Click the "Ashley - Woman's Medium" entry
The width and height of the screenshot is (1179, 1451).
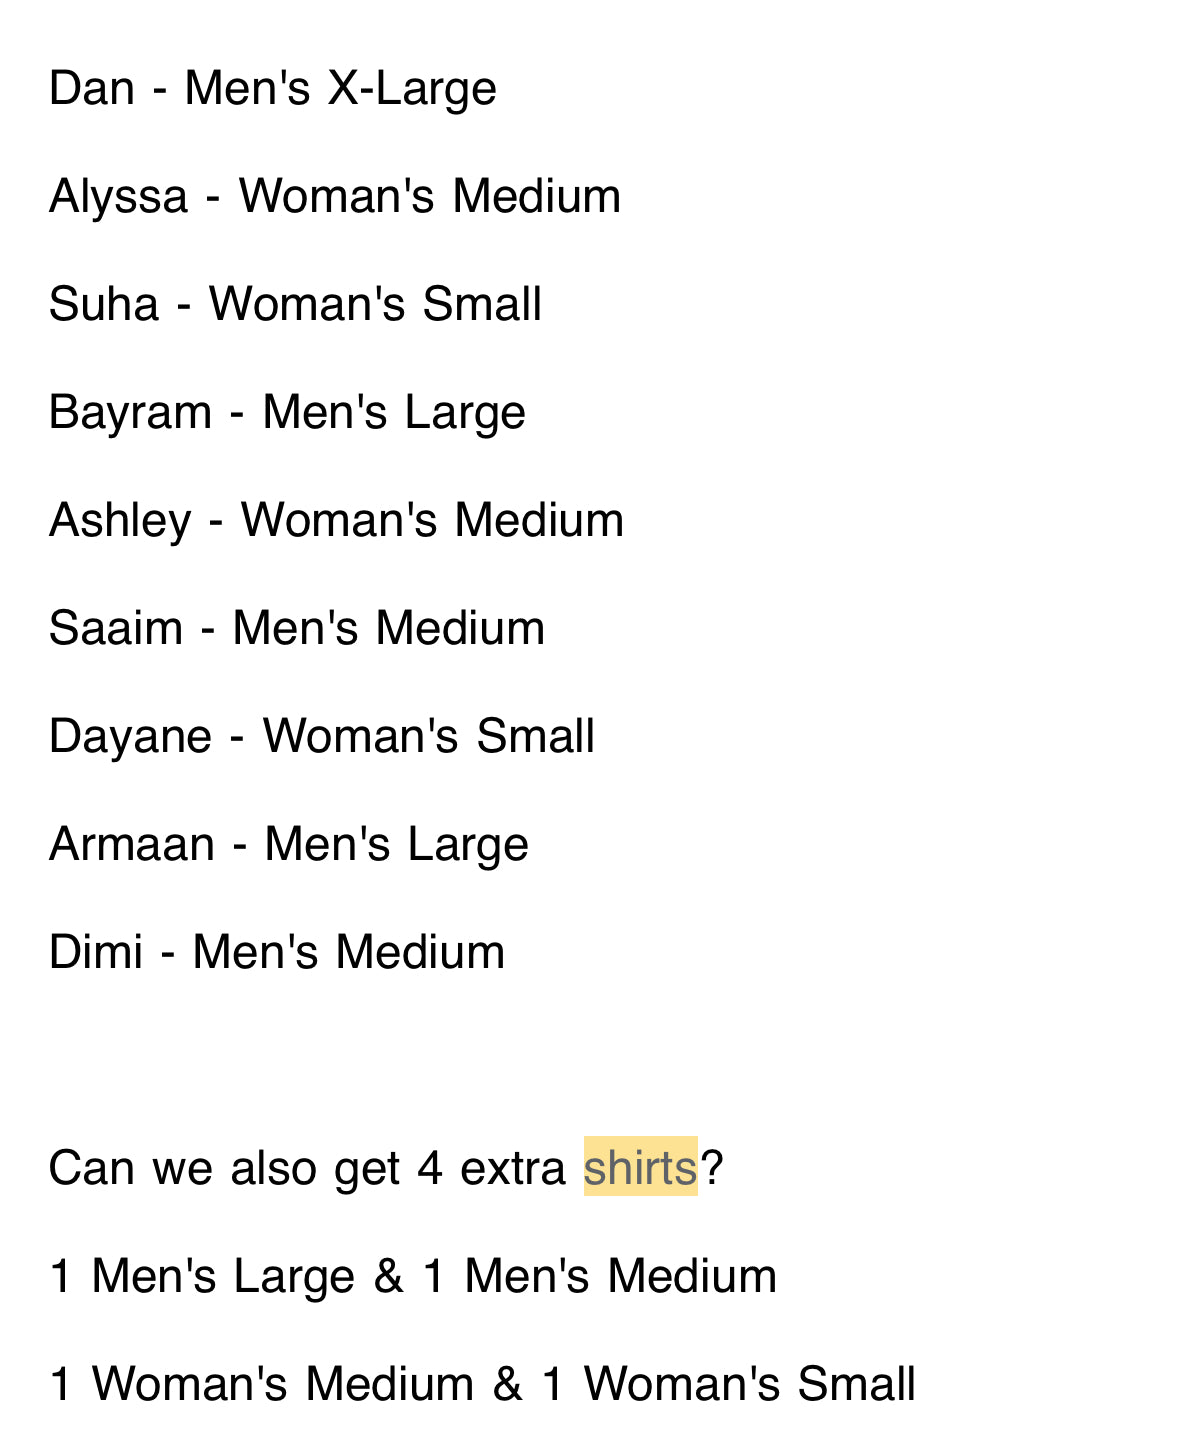coord(336,520)
